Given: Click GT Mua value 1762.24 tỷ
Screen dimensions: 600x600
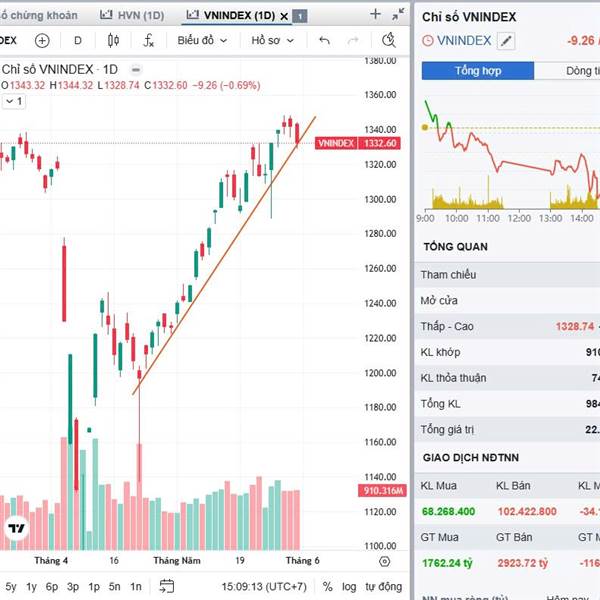Looking at the screenshot, I should (x=447, y=563).
